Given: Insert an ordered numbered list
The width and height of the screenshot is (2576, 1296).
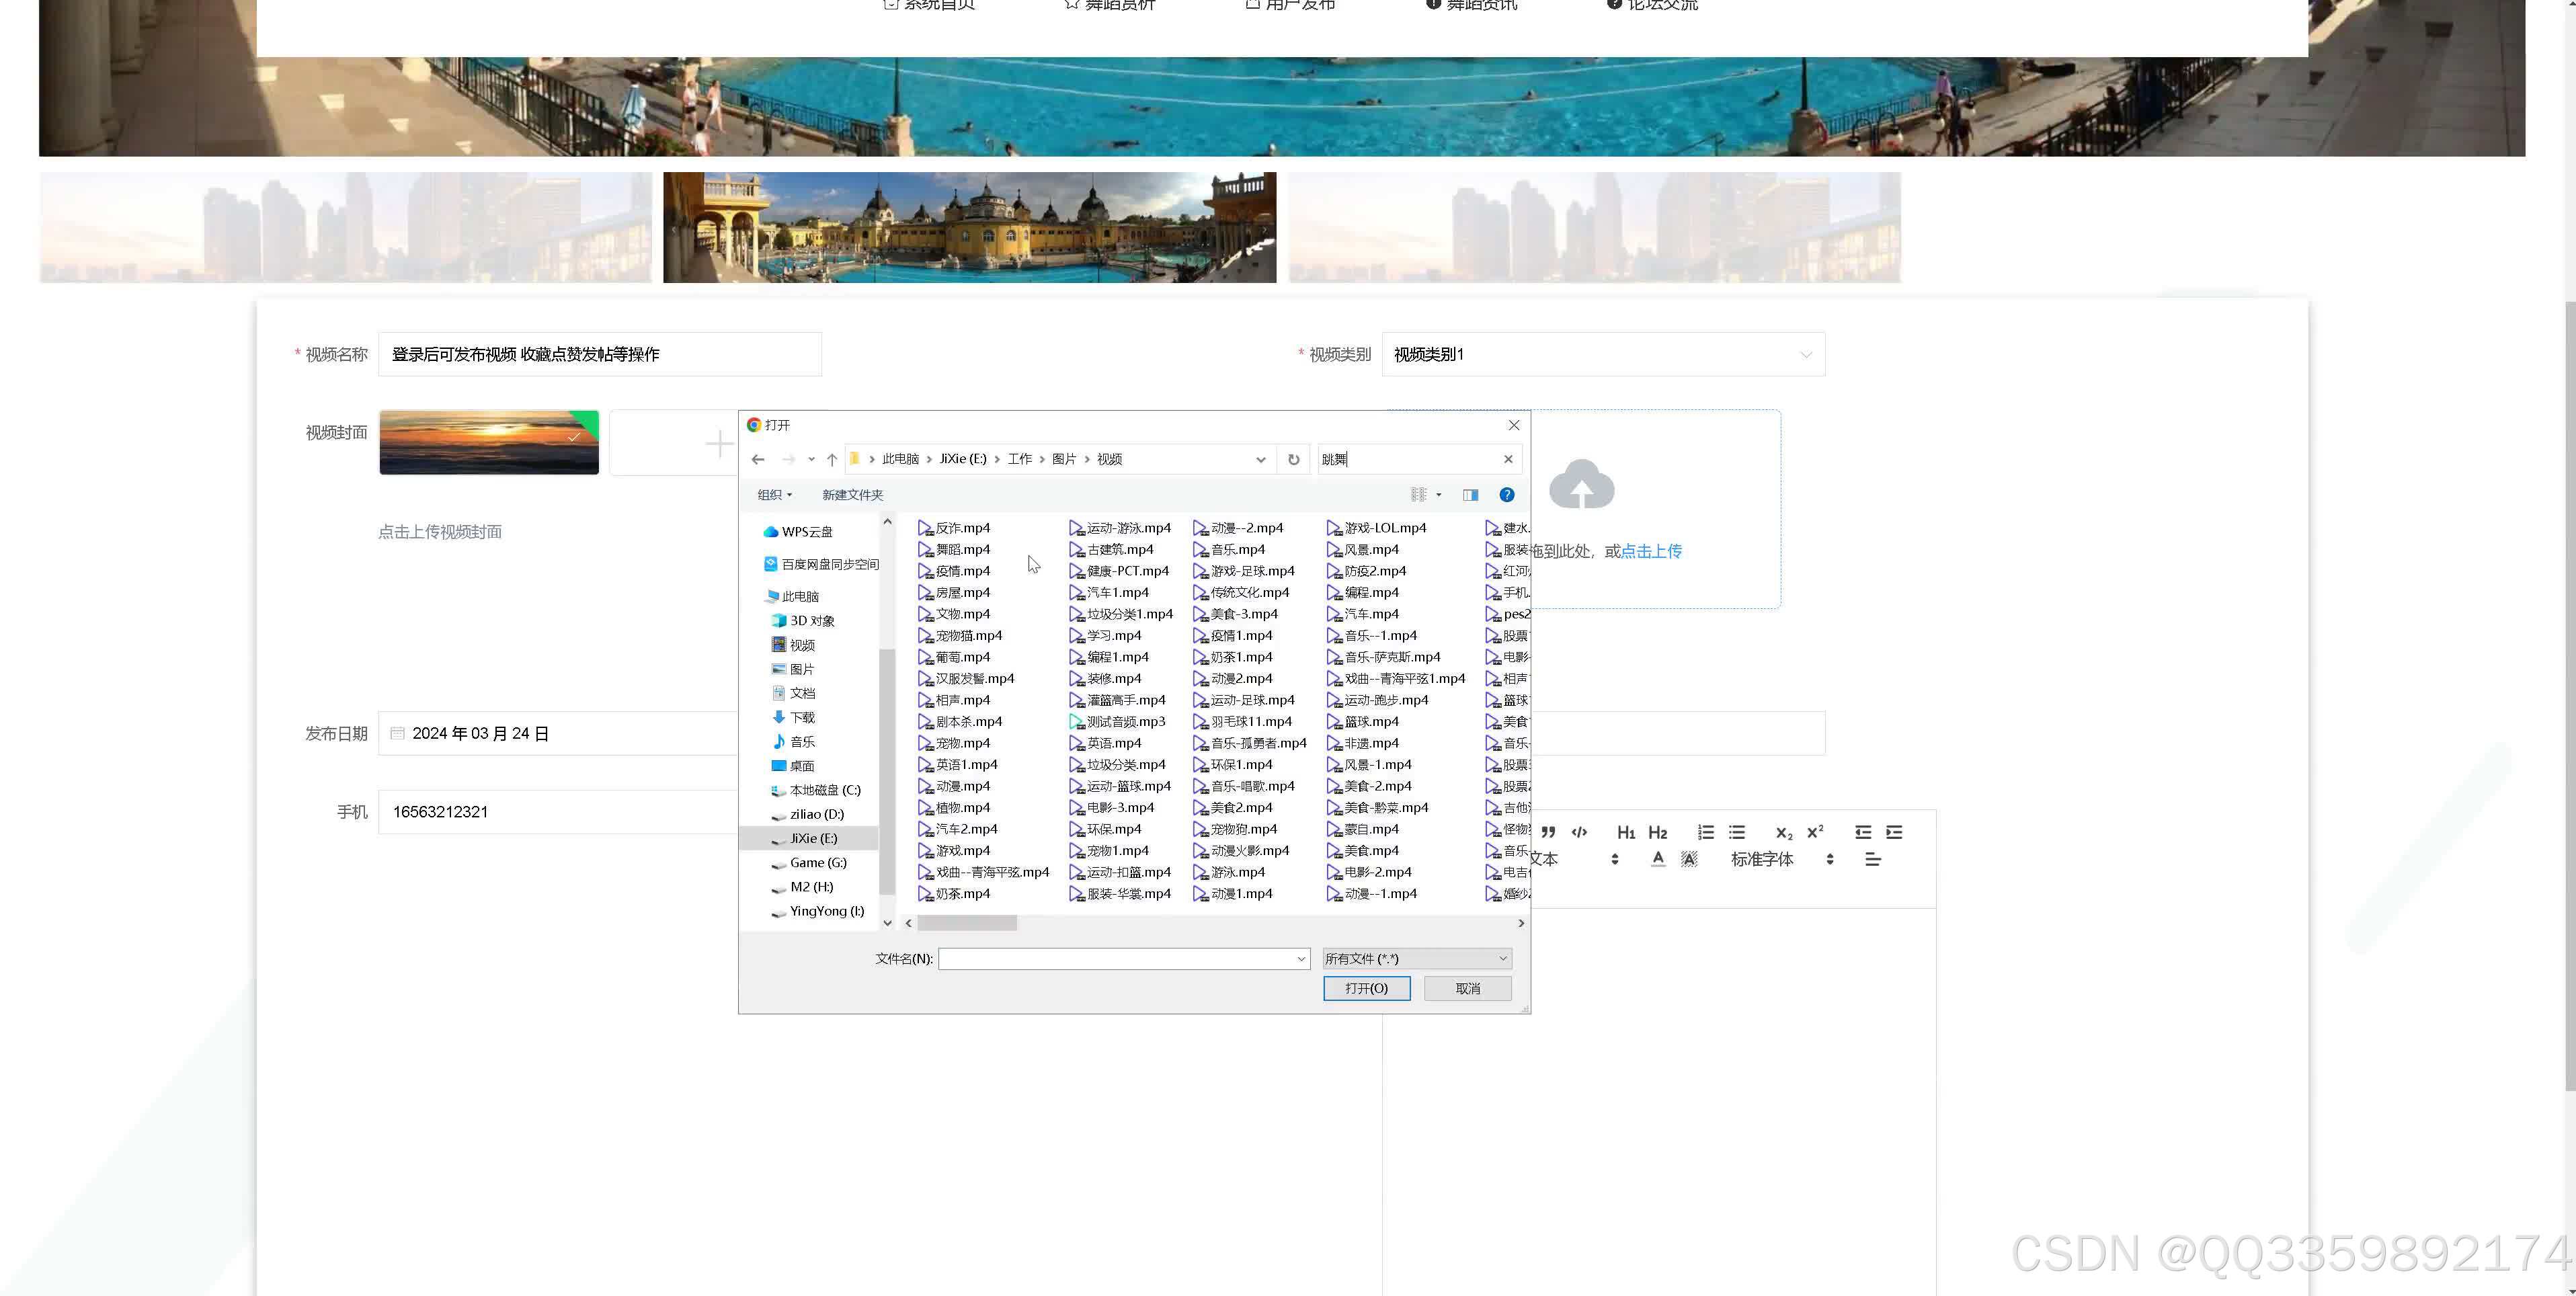Looking at the screenshot, I should coord(1705,832).
